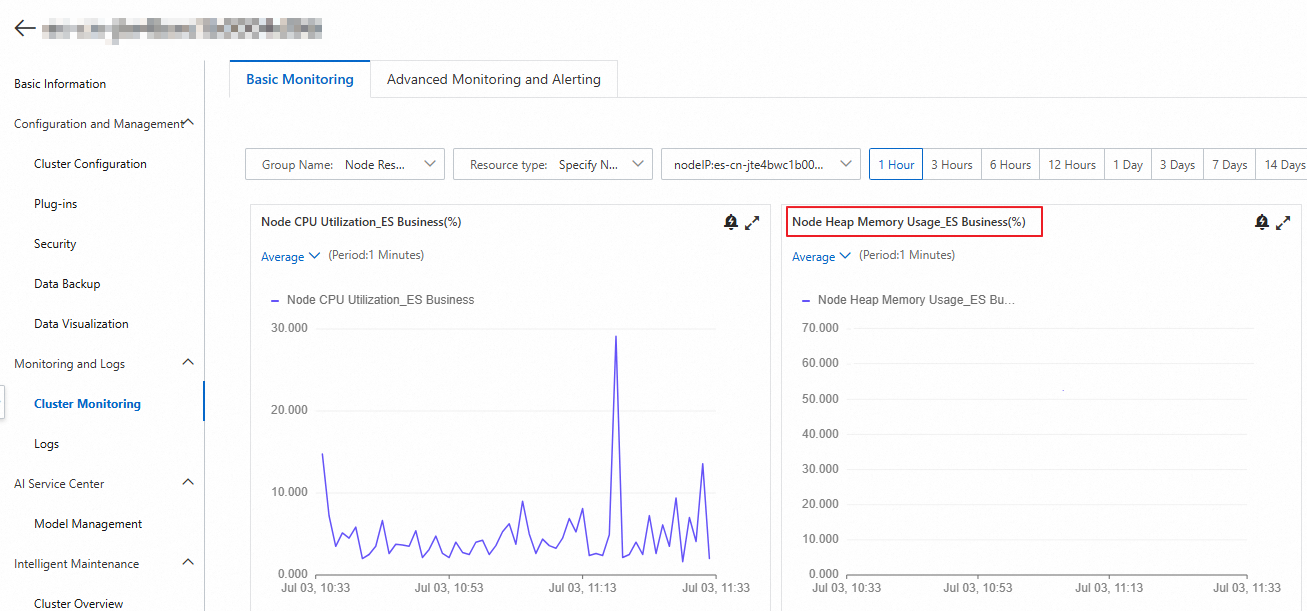Viewport: 1307px width, 611px height.
Task: Open Security settings page
Action: coord(55,244)
